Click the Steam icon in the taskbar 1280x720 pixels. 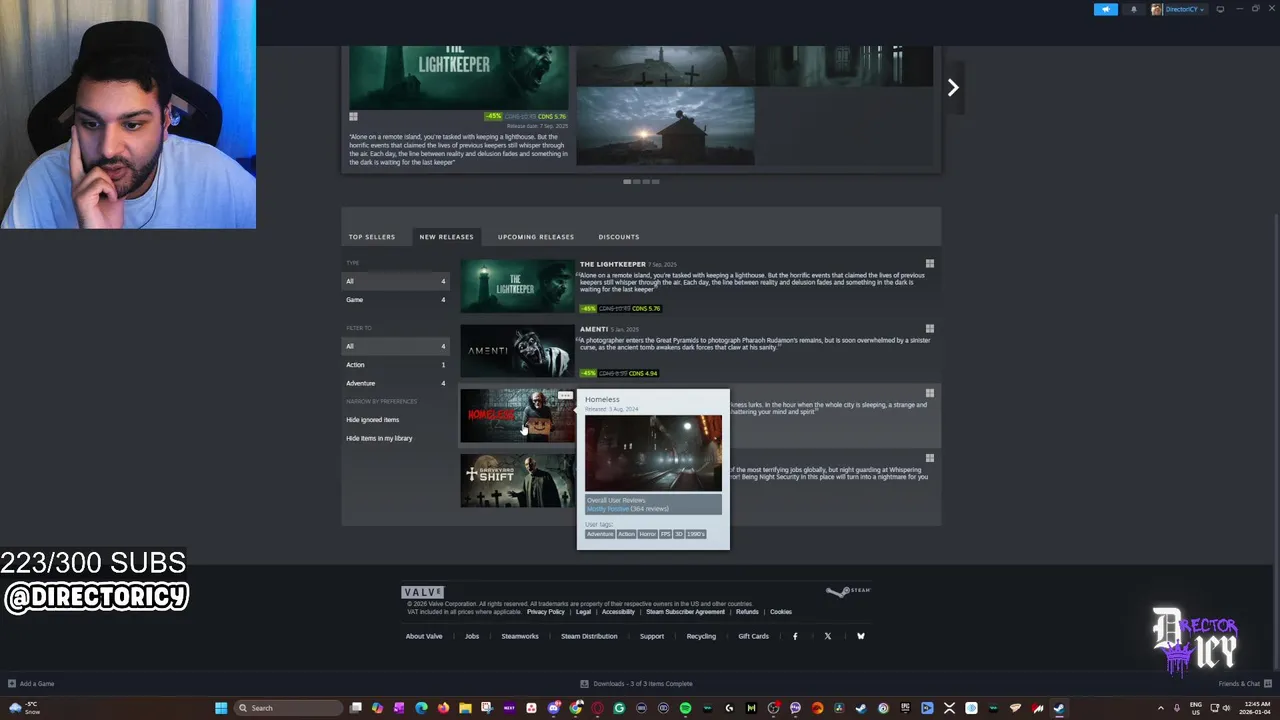pos(1059,708)
